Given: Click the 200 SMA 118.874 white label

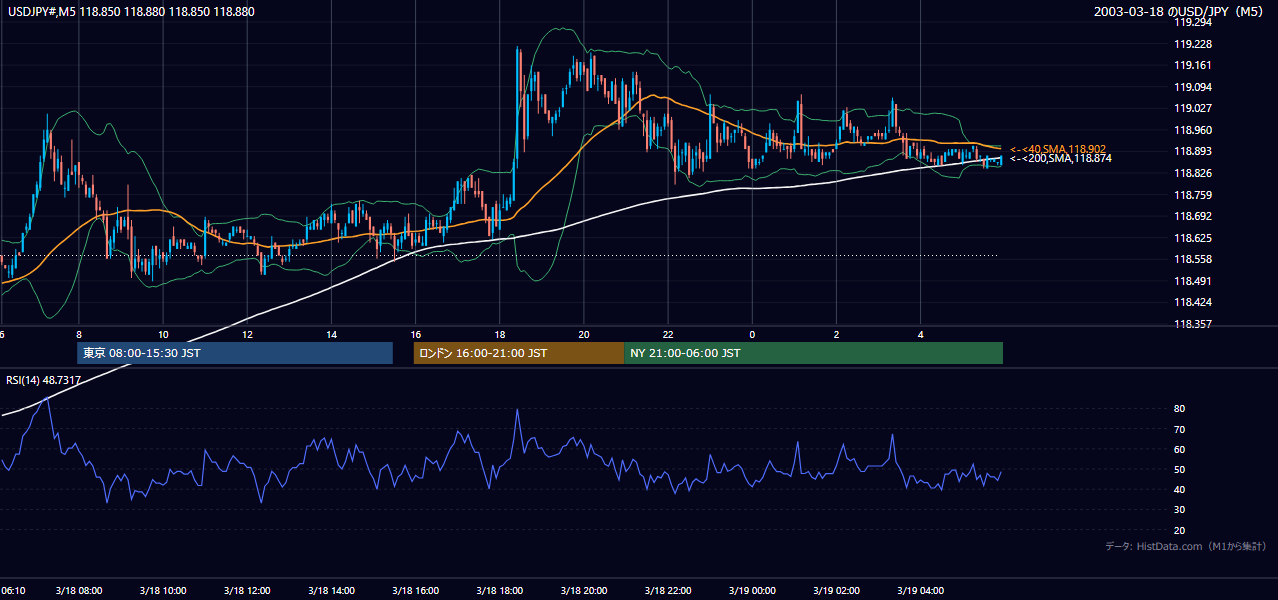Looking at the screenshot, I should coord(1060,158).
